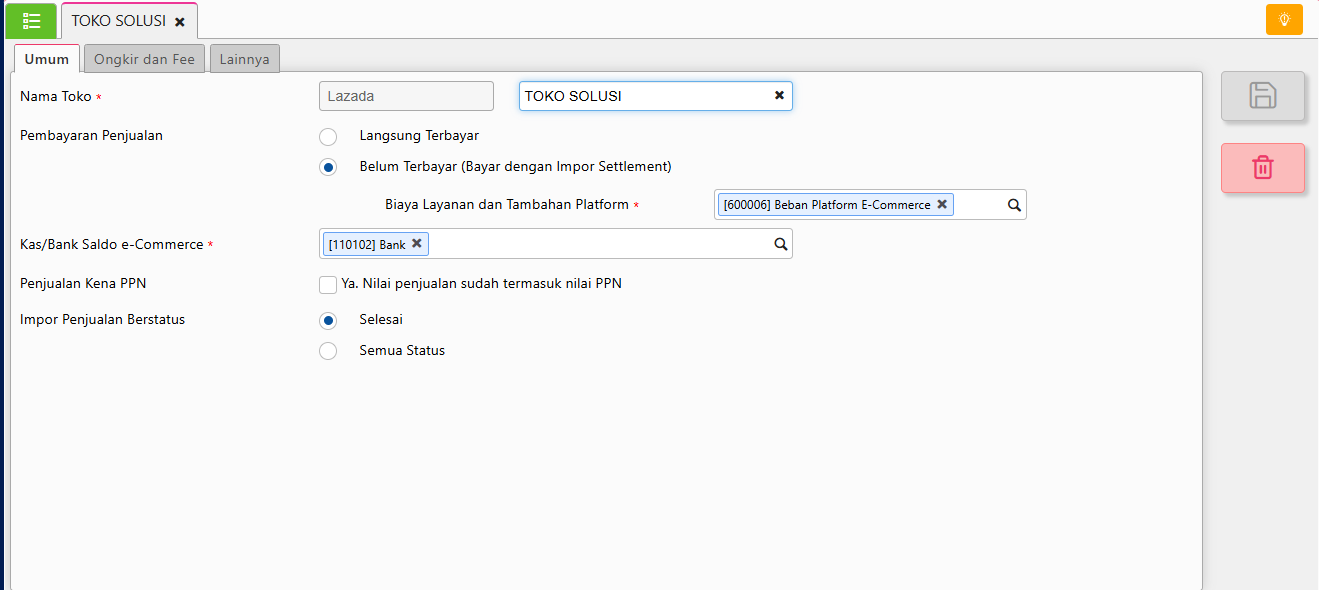Open search in Kas/Bank Saldo e-Commerce field
1319x590 pixels.
pos(780,244)
